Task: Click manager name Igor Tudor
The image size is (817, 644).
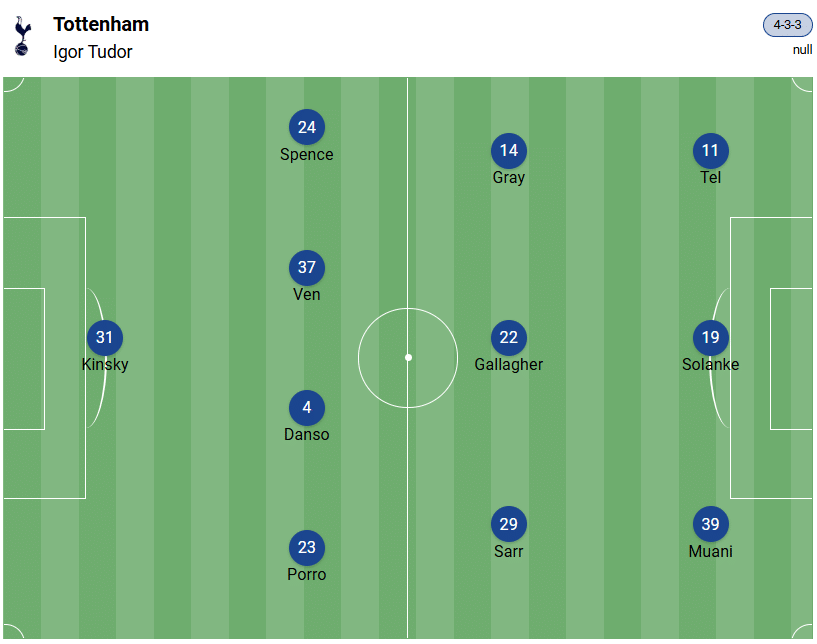Action: [x=93, y=52]
